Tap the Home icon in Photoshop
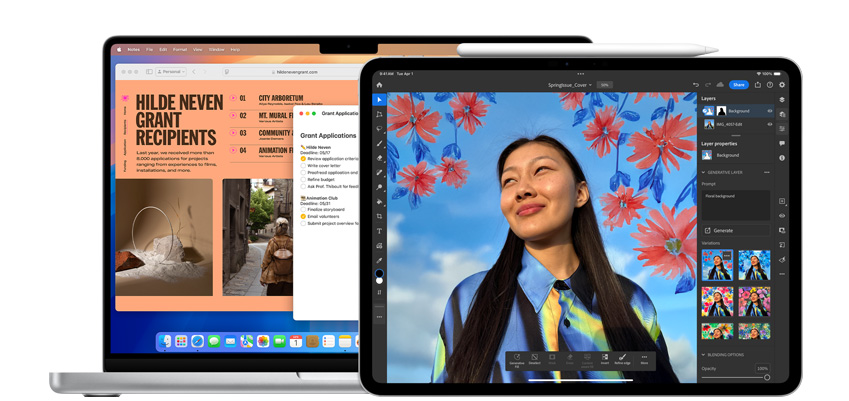Screen dimensions: 849x401 pos(379,85)
